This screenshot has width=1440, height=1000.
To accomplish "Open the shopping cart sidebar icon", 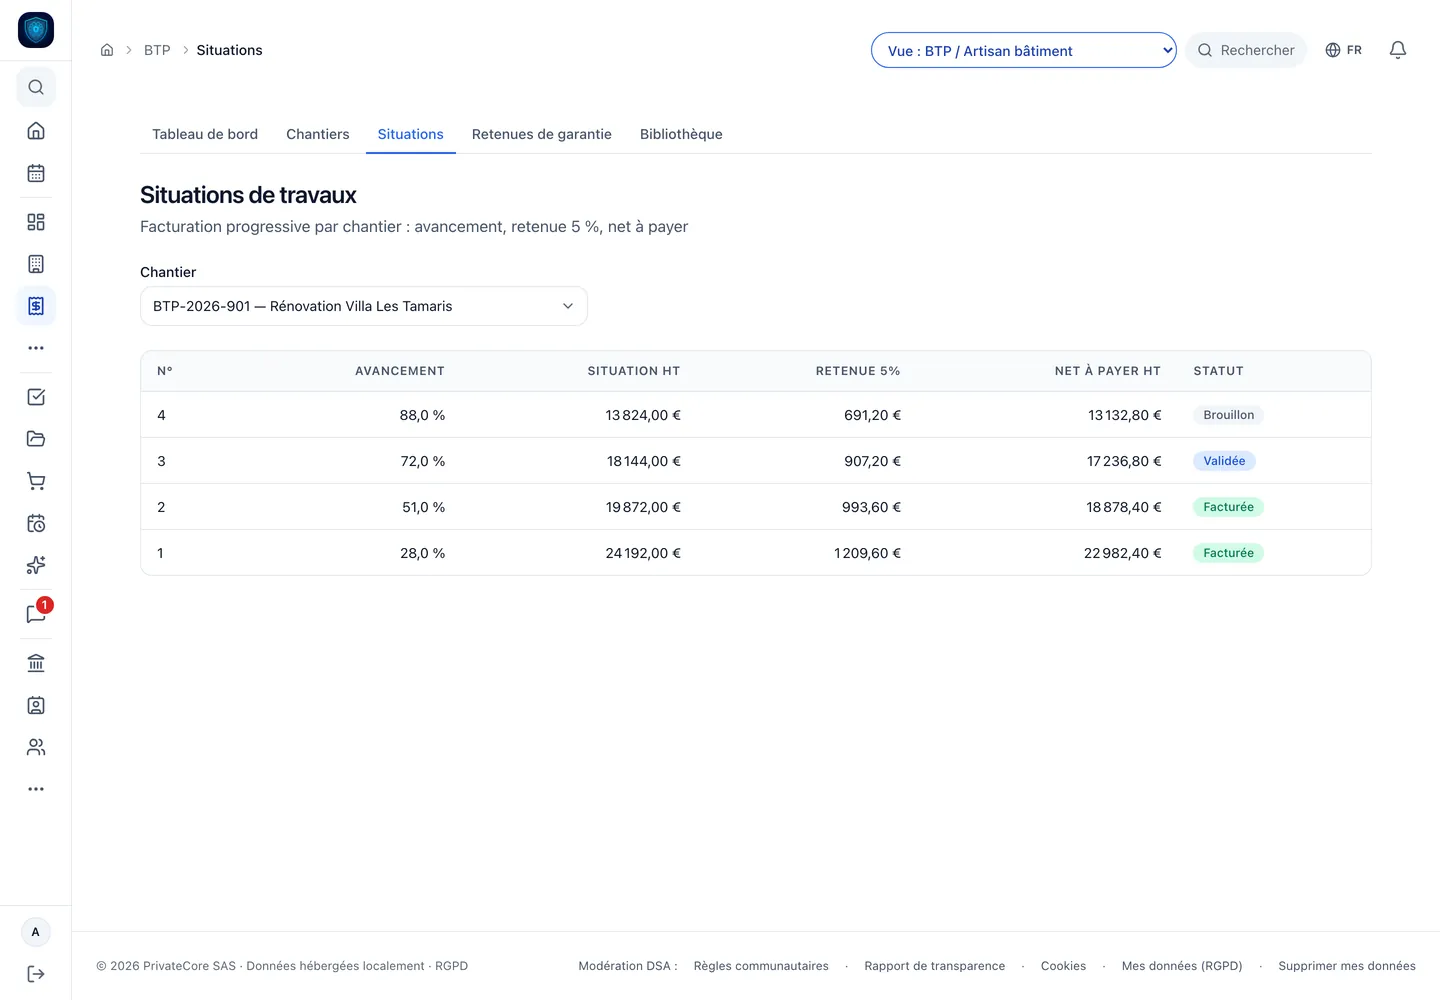I will pyautogui.click(x=36, y=481).
